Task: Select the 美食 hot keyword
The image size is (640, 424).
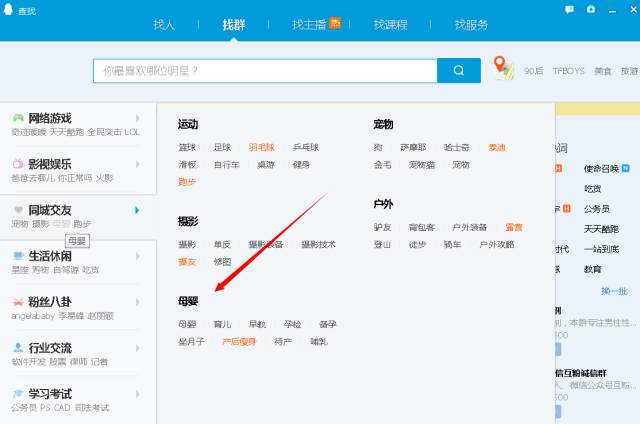Action: click(x=603, y=71)
